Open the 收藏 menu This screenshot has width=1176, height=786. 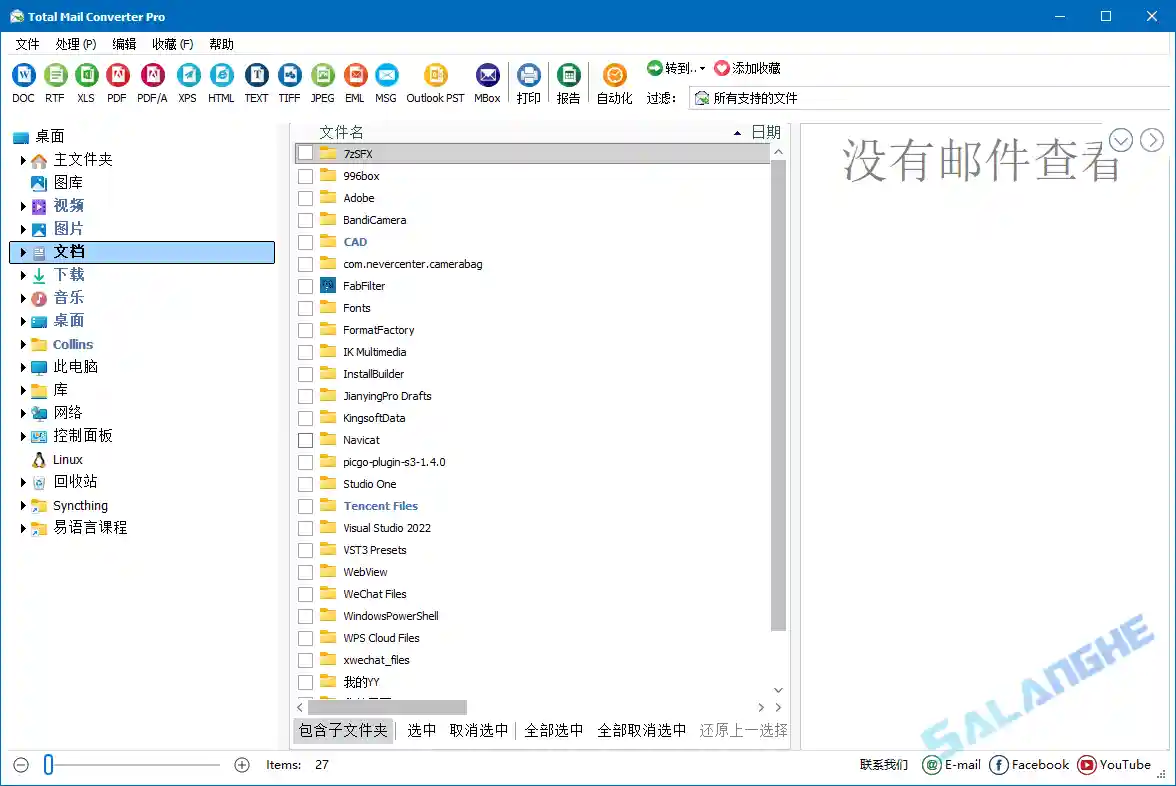point(170,43)
